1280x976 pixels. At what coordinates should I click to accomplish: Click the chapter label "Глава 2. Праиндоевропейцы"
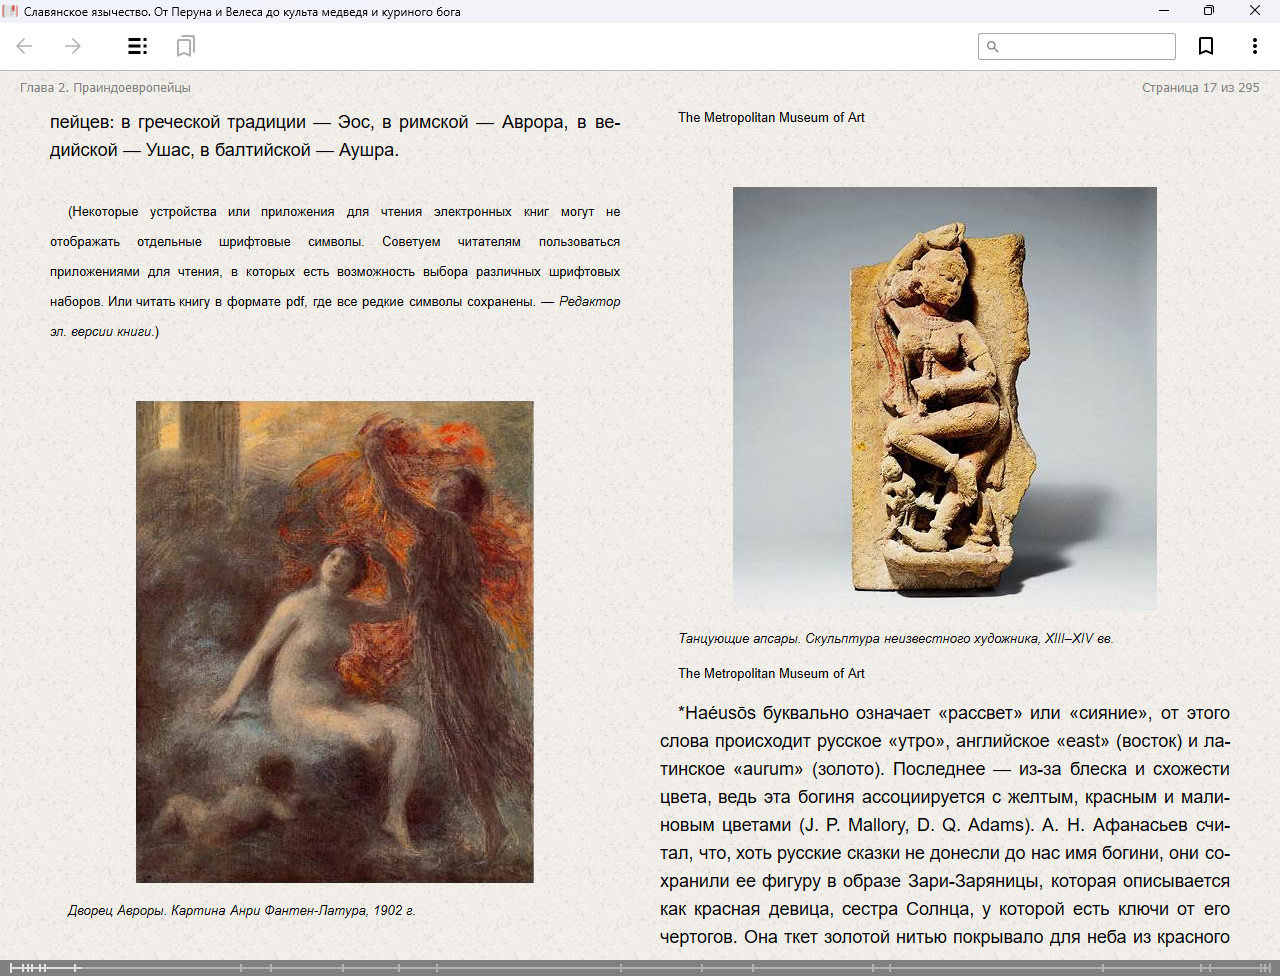coord(105,88)
